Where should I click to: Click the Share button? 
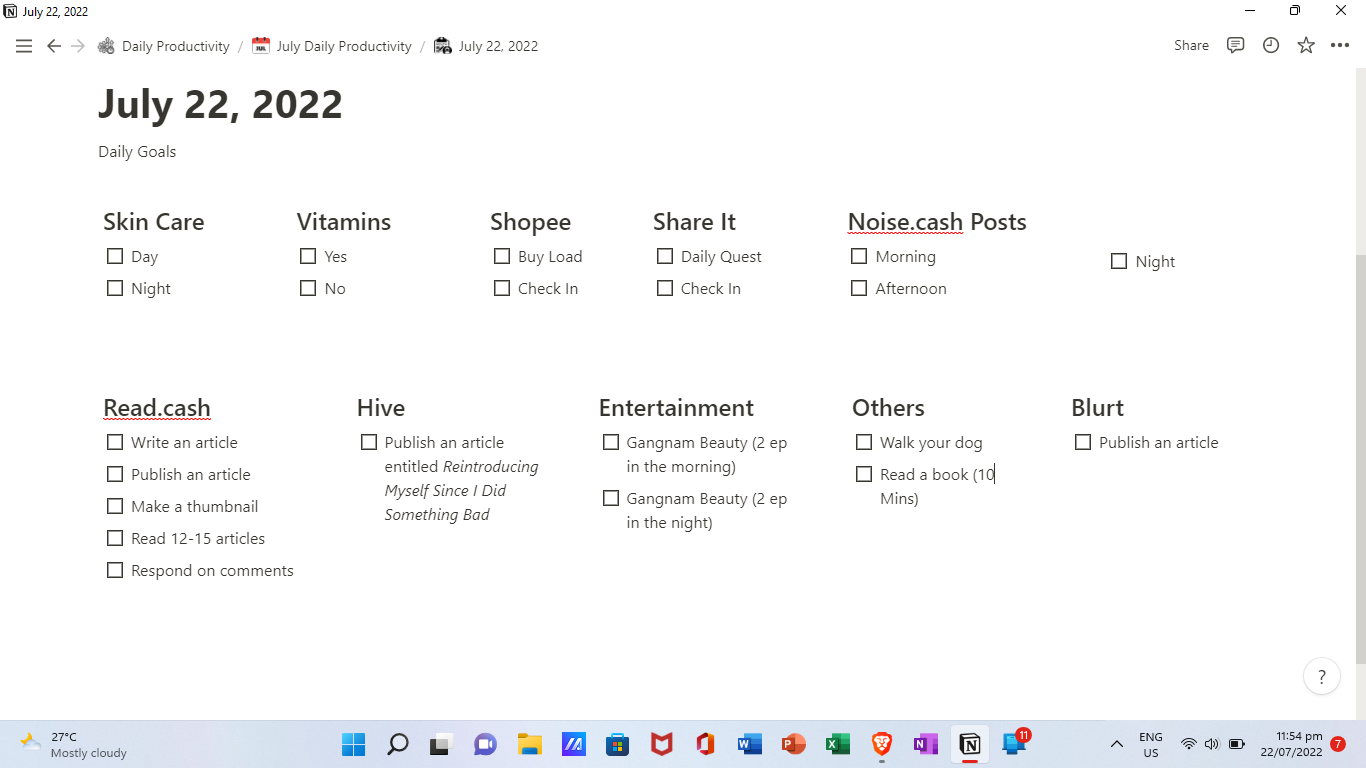click(x=1191, y=46)
